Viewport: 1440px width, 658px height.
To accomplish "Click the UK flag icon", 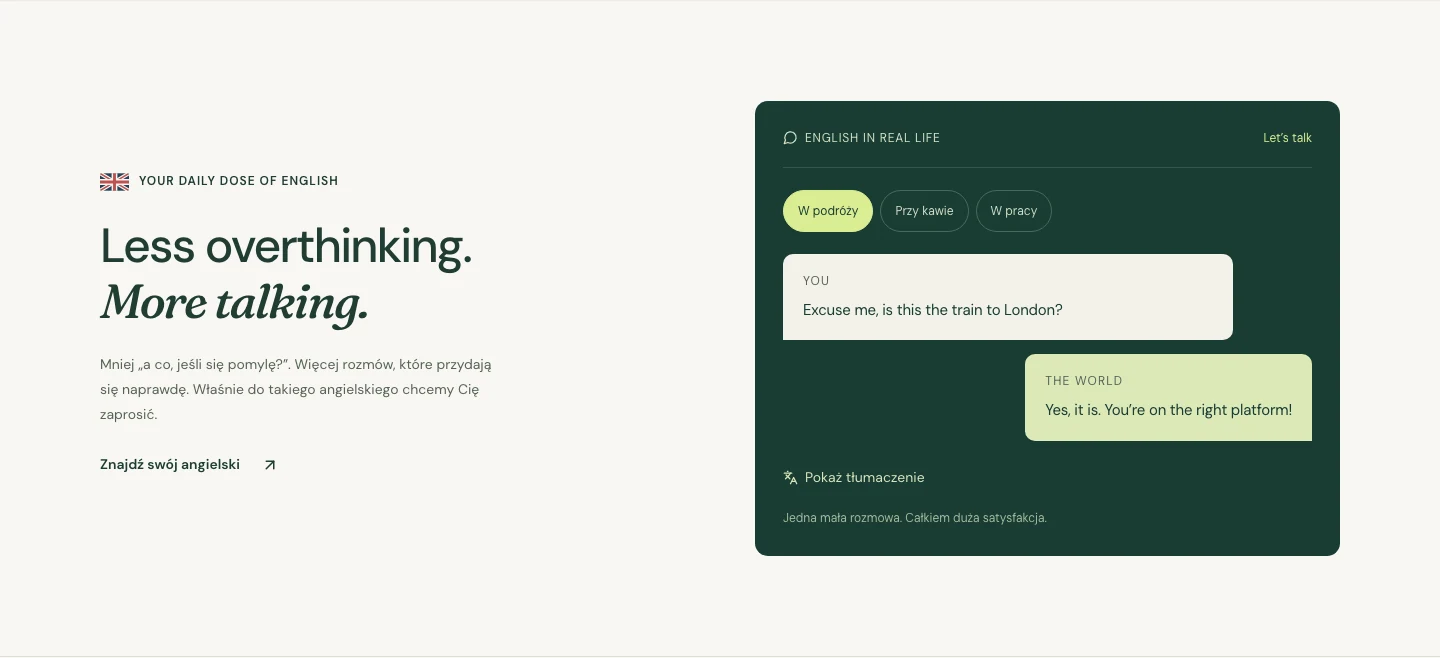I will pos(114,181).
